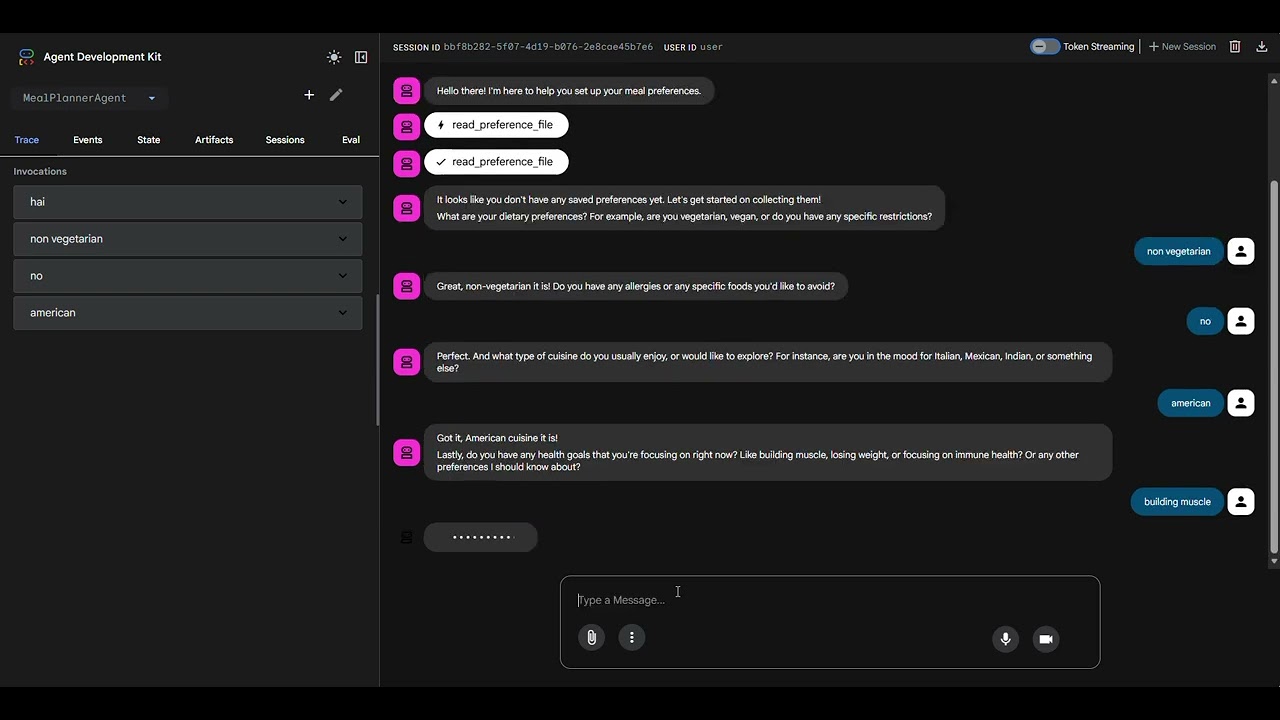Screen dimensions: 1280x720
Task: Open the Eval tab
Action: tap(351, 140)
